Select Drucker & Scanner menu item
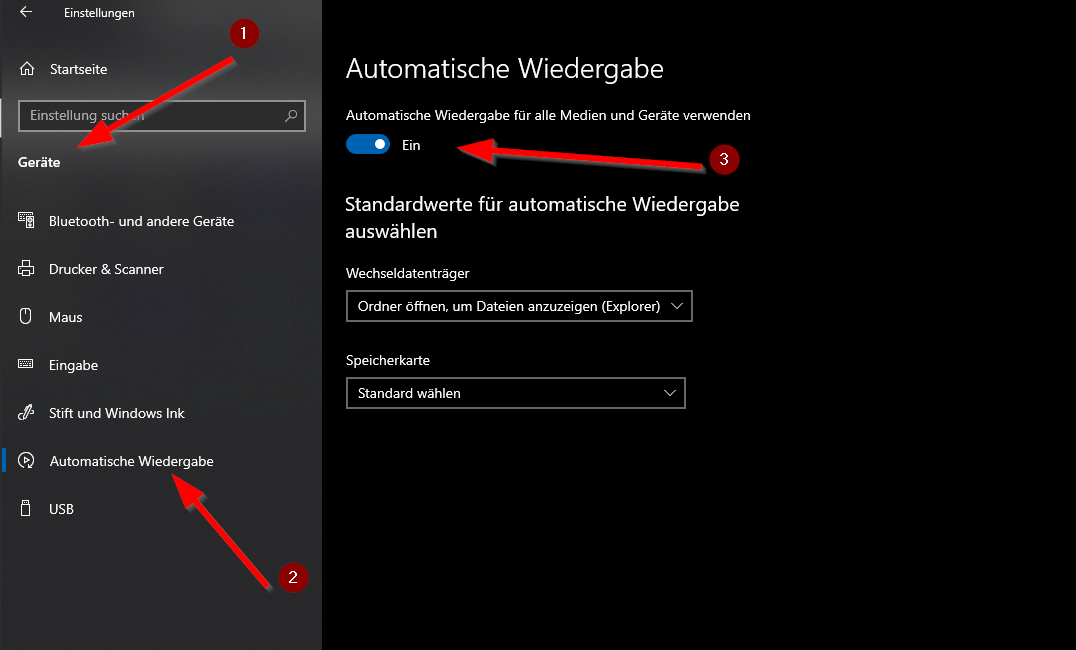 (106, 269)
